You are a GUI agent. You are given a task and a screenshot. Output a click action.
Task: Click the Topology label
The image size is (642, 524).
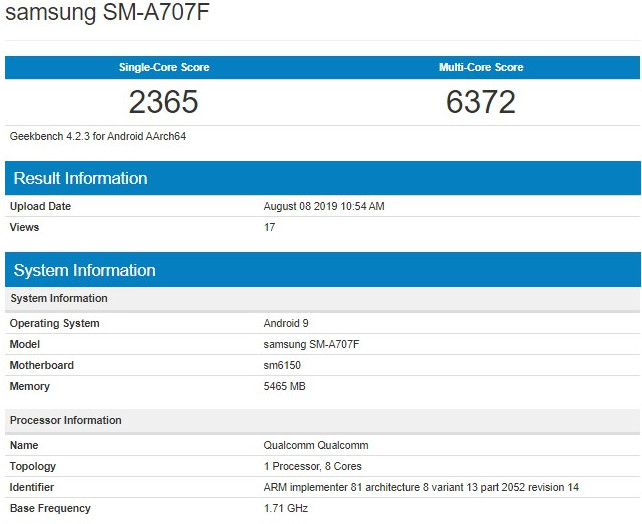(33, 466)
